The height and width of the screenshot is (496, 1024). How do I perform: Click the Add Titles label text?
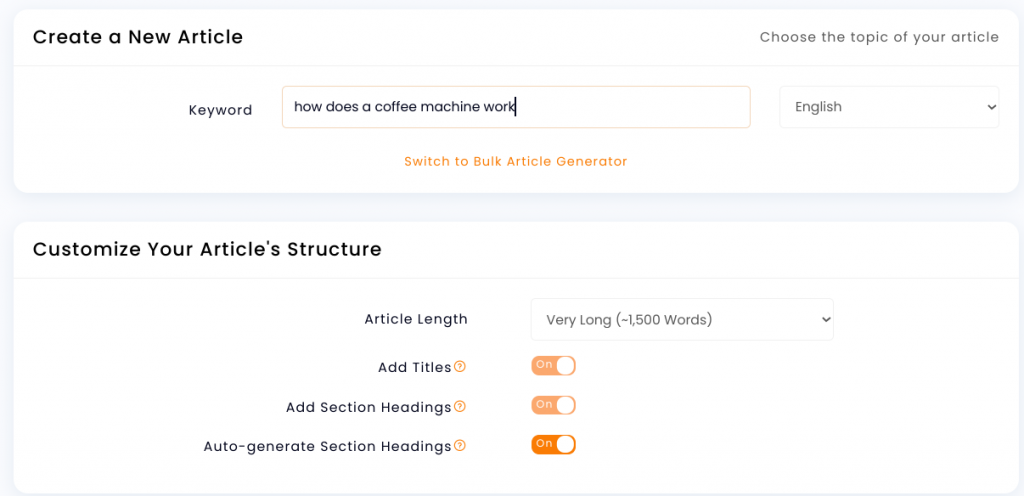(x=415, y=367)
